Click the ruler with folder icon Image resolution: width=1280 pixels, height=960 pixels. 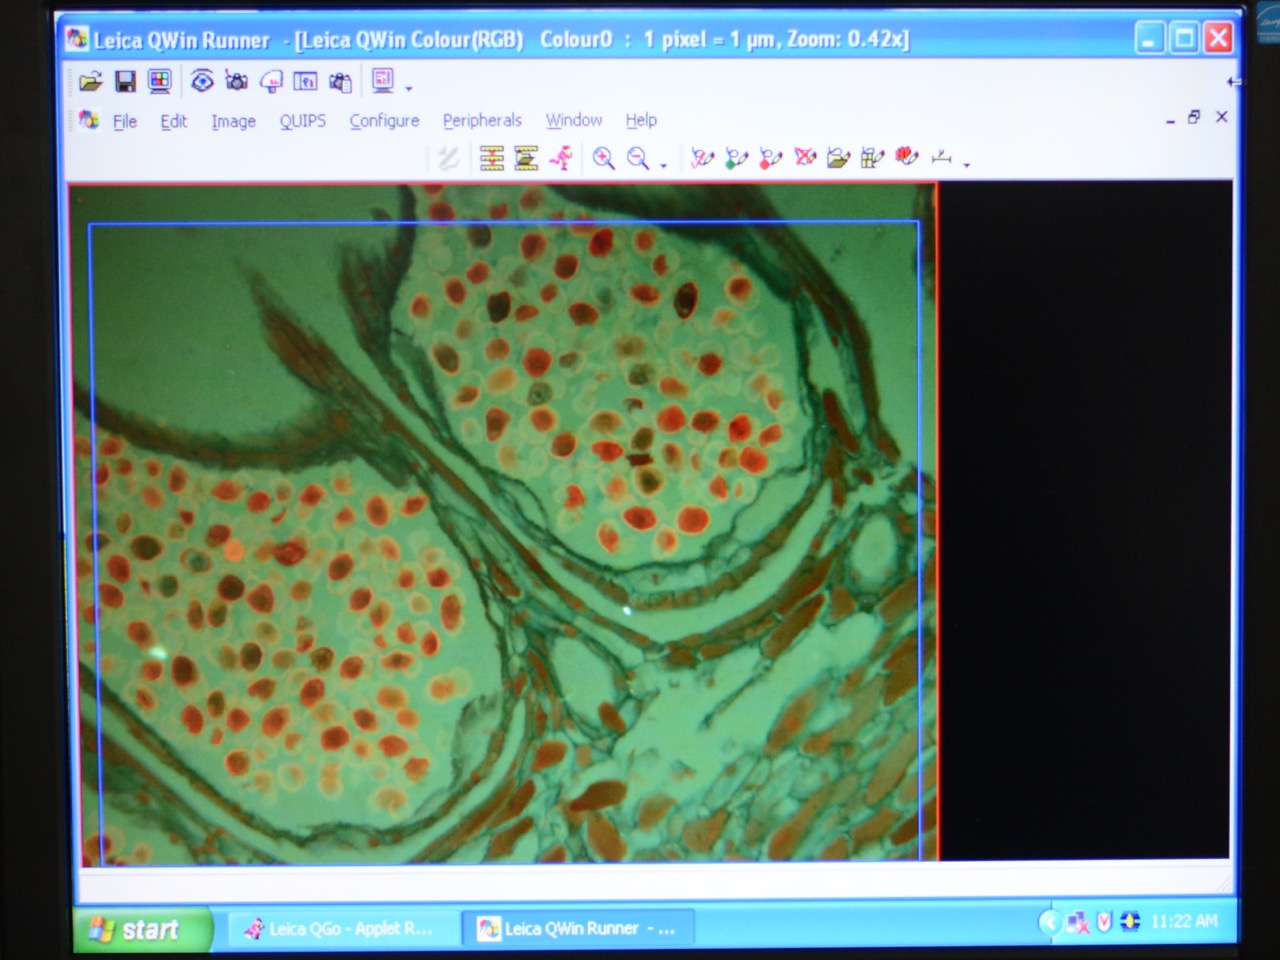tap(526, 158)
